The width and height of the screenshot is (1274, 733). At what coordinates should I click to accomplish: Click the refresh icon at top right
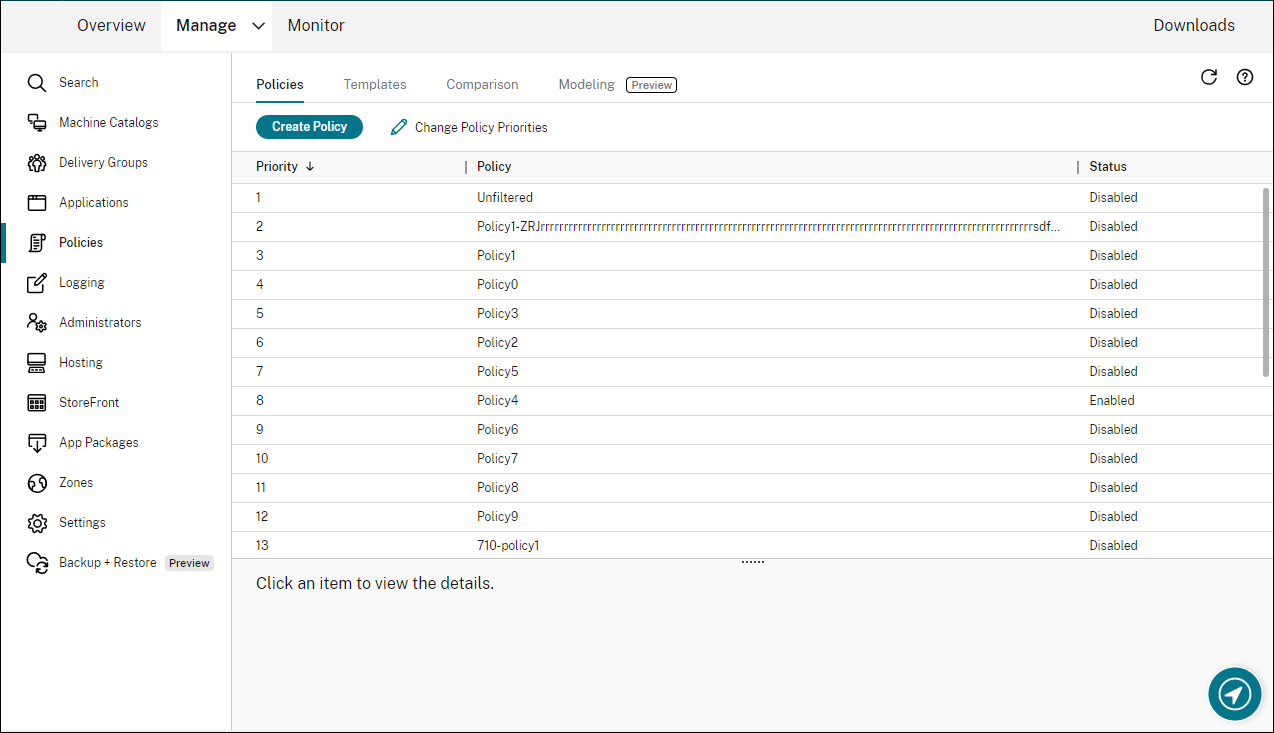(x=1209, y=77)
